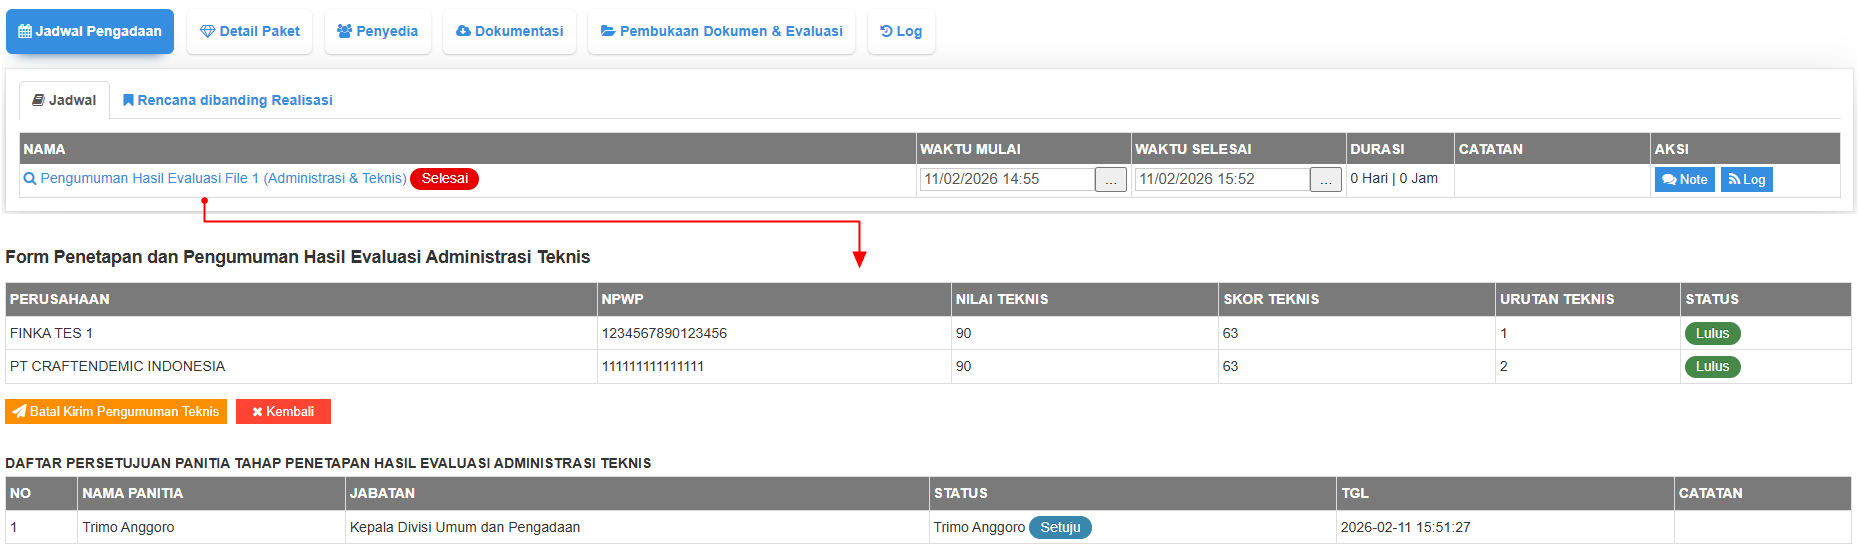1858x554 pixels.
Task: Click Lulus badge for PT CRAFTENDEMIC INDONESIA
Action: click(1712, 367)
